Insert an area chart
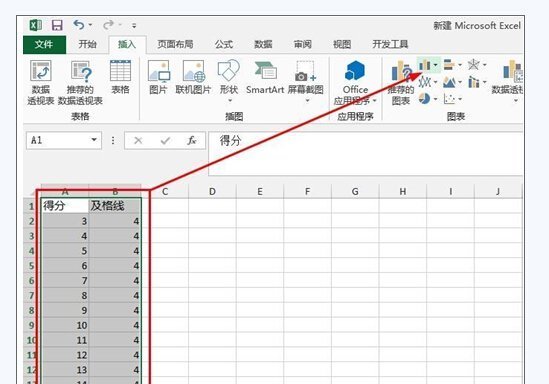The height and width of the screenshot is (384, 549). click(449, 82)
